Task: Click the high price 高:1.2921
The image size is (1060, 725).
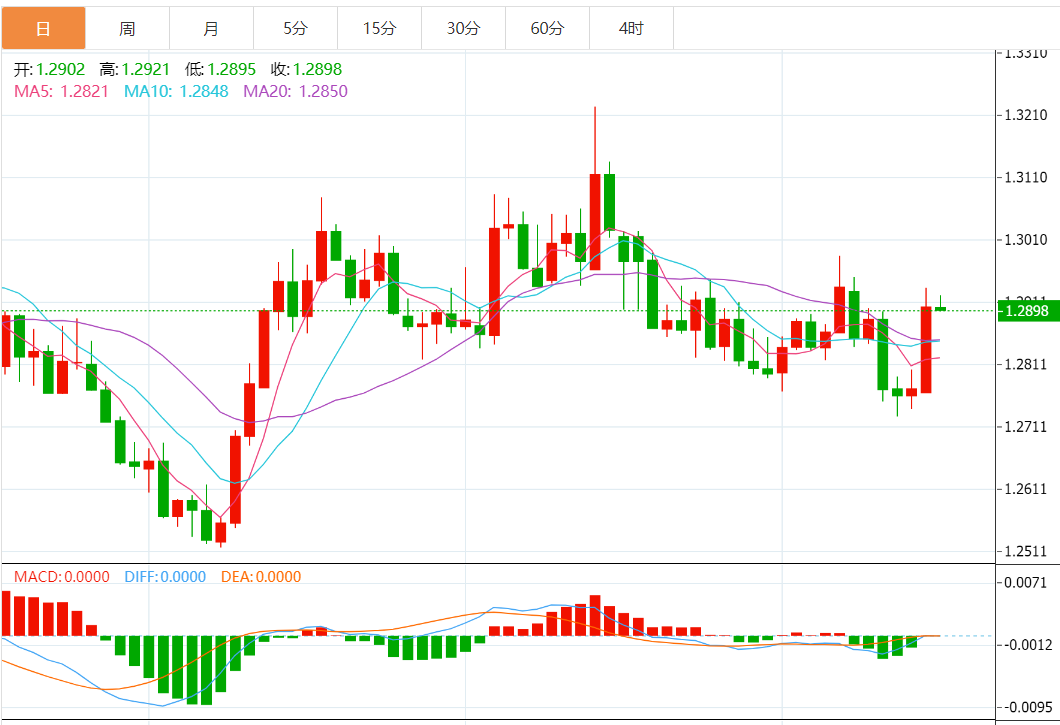Action: 135,69
